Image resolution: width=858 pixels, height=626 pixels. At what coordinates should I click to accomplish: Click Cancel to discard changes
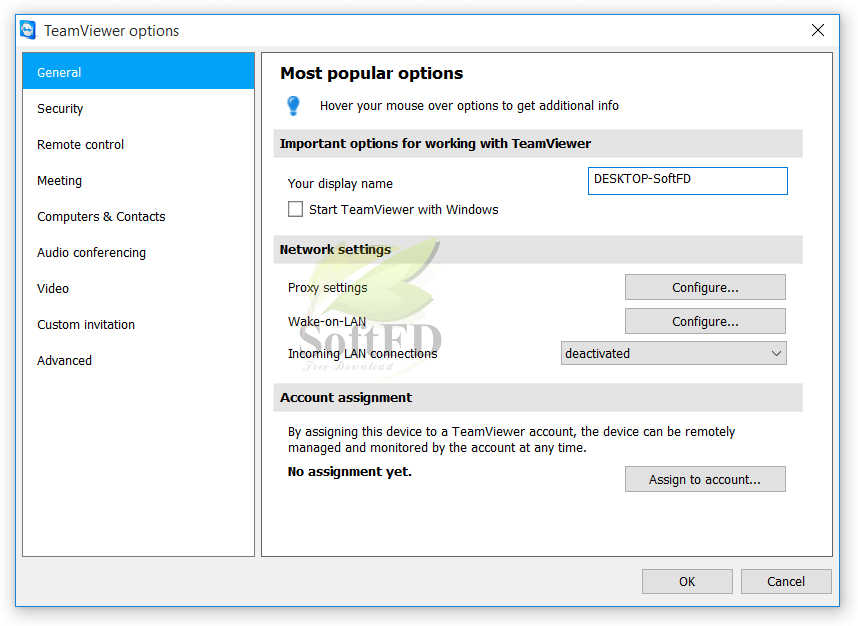(786, 581)
